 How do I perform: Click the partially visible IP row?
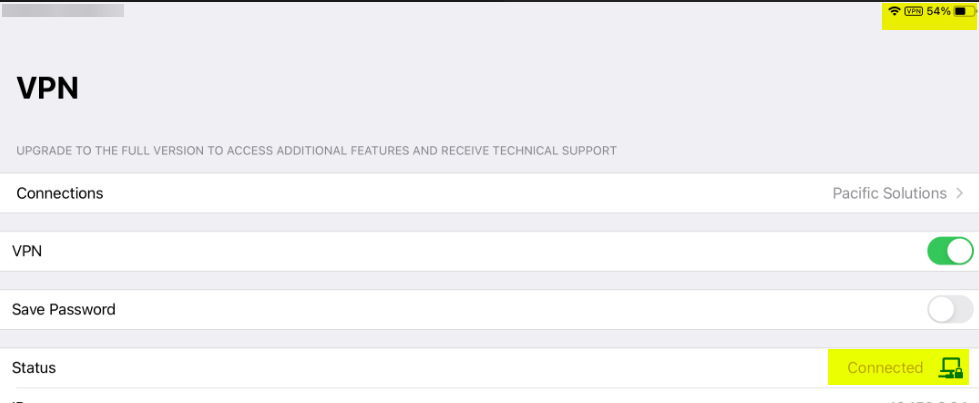pos(490,396)
